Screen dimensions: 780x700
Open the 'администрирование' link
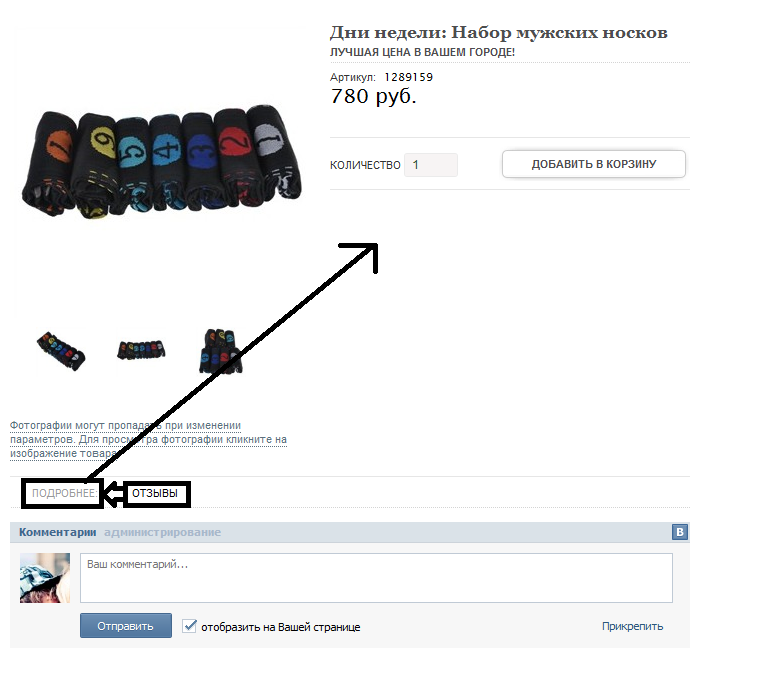coord(162,532)
